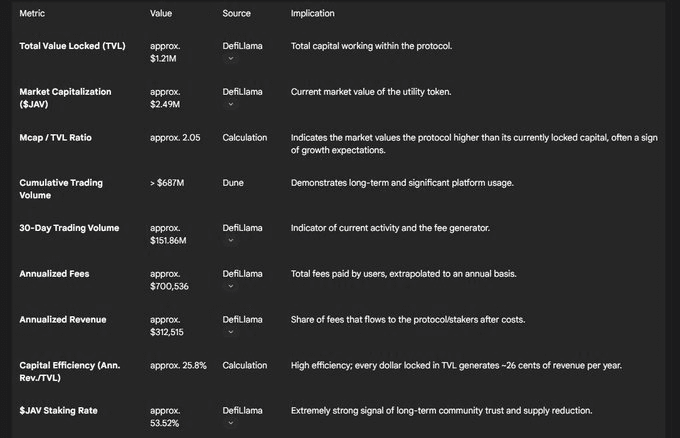Expand the source chevron in the Annualized Fees row
The image size is (680, 438).
pyautogui.click(x=231, y=286)
